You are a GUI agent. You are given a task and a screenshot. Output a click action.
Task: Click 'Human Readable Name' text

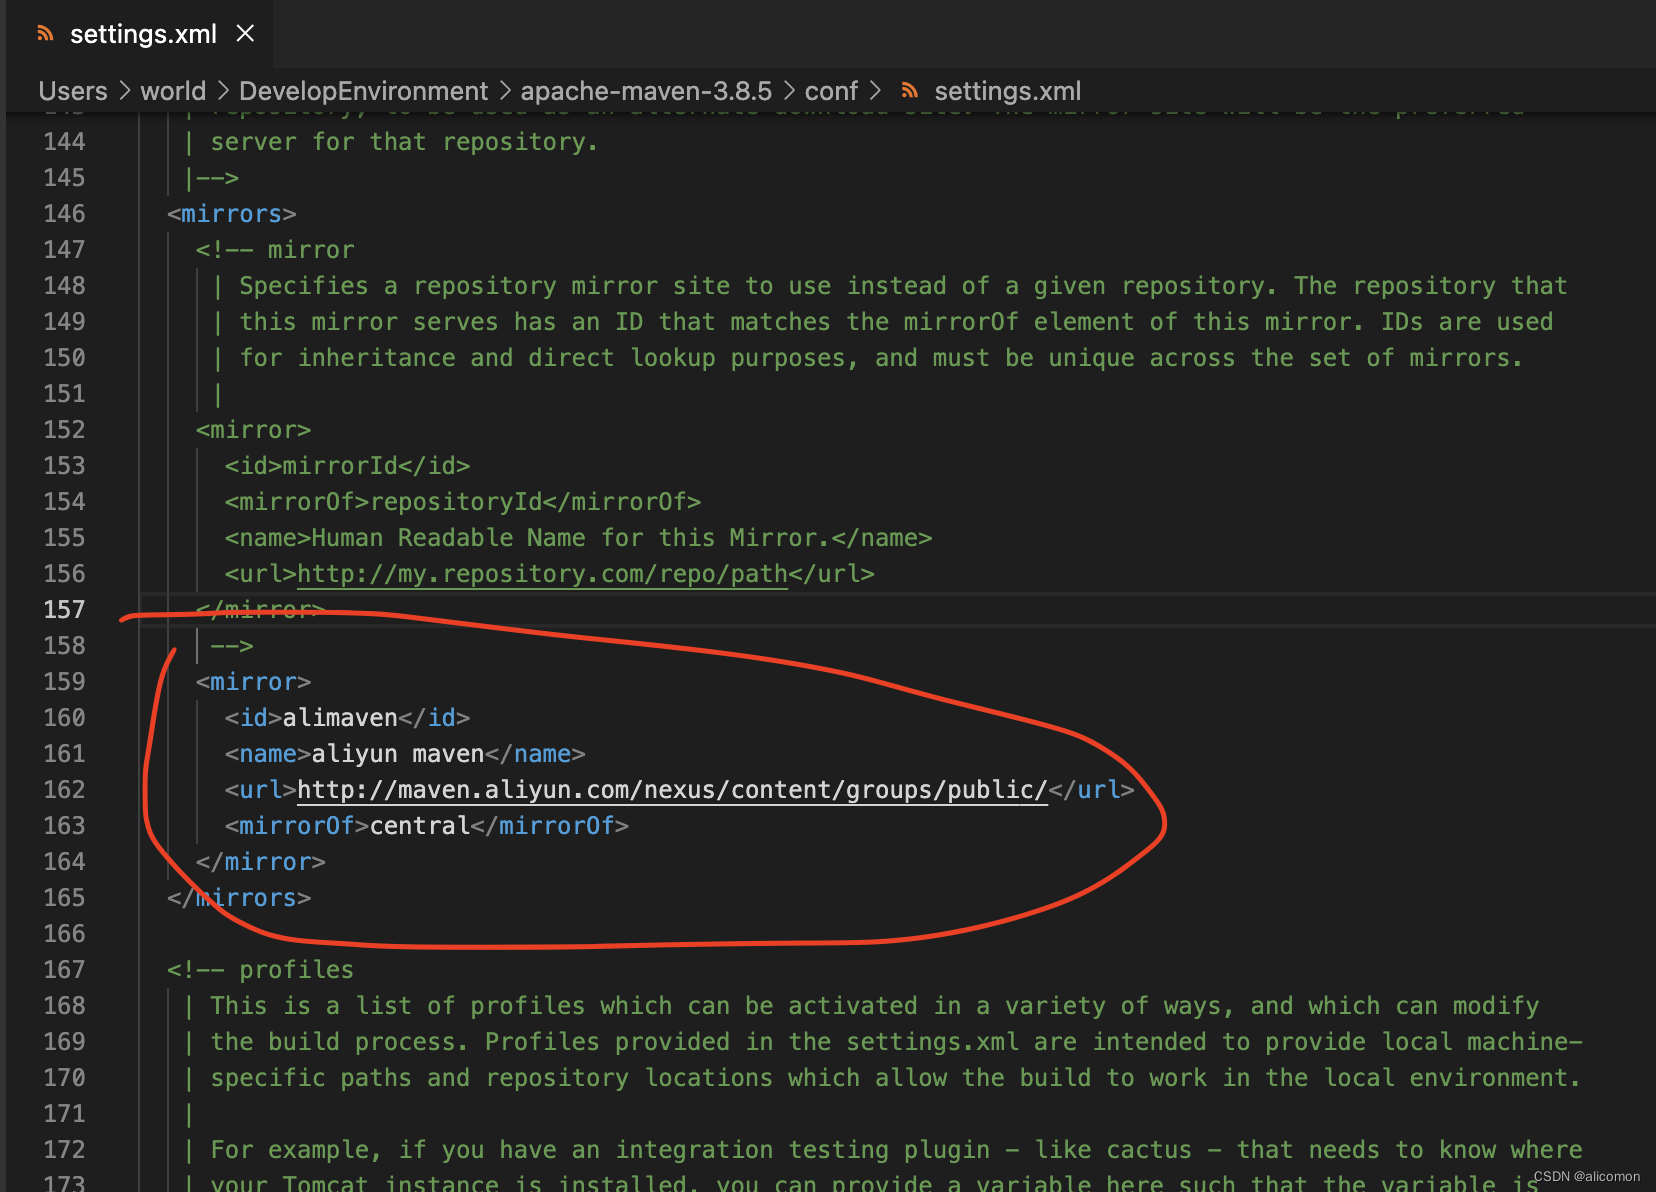pos(449,538)
